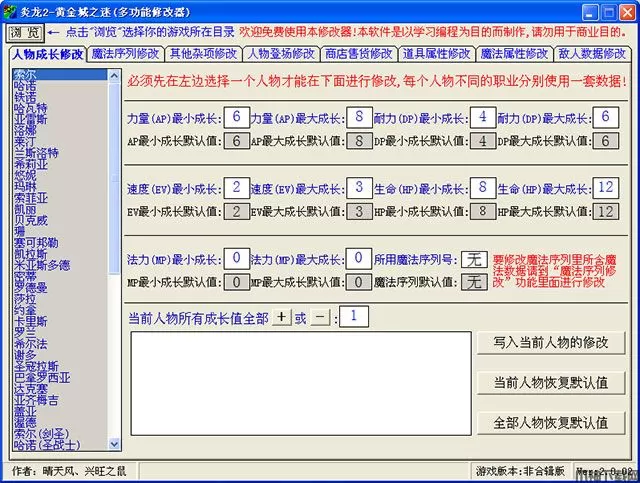Image resolution: width=640 pixels, height=483 pixels.
Task: Click the − button to decrease all growth values
Action: click(x=320, y=317)
